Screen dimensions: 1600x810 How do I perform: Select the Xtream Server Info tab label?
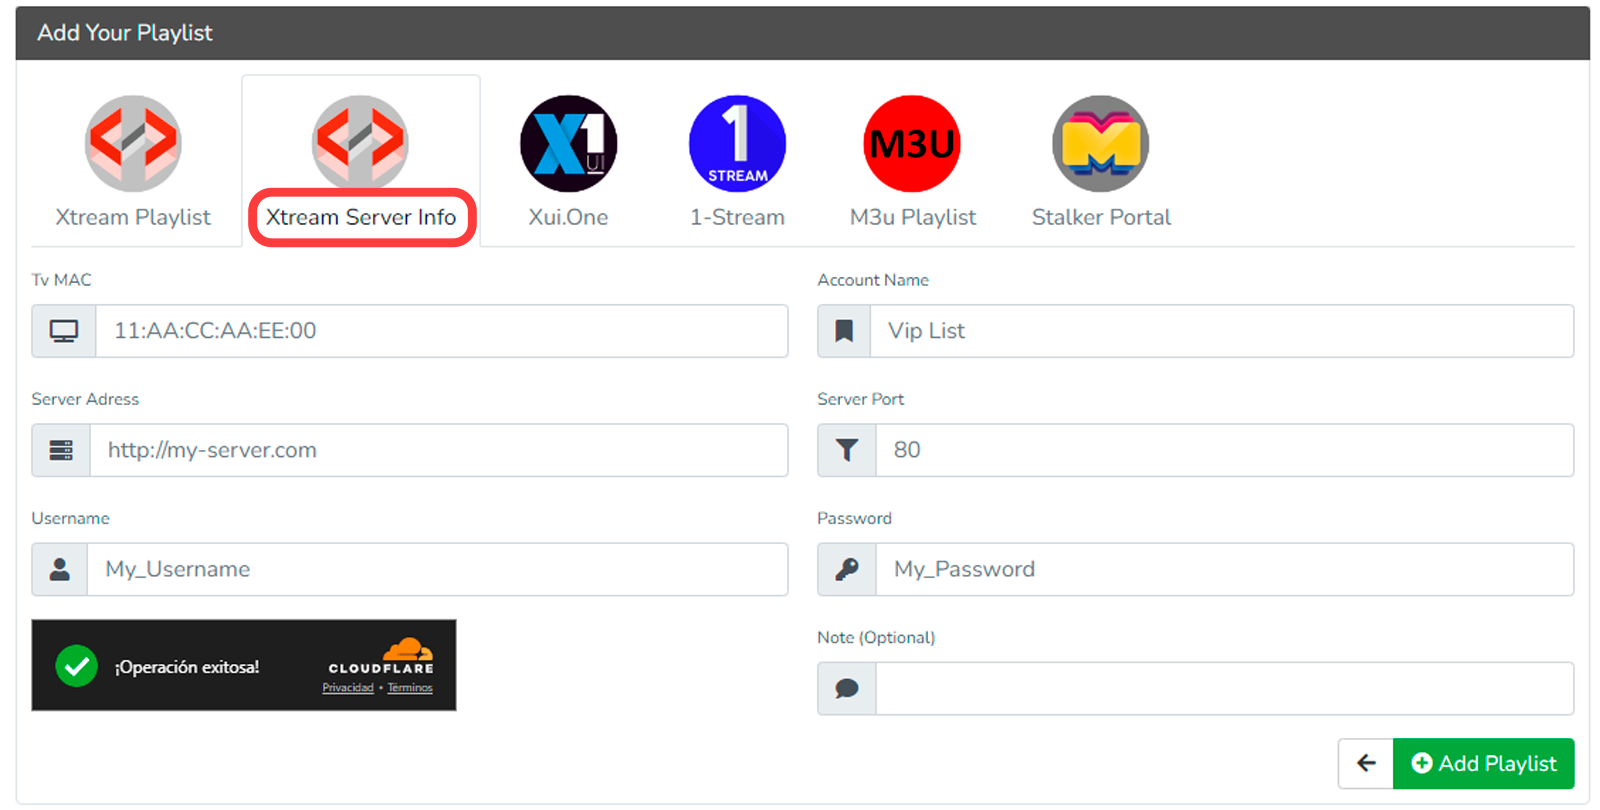(361, 217)
